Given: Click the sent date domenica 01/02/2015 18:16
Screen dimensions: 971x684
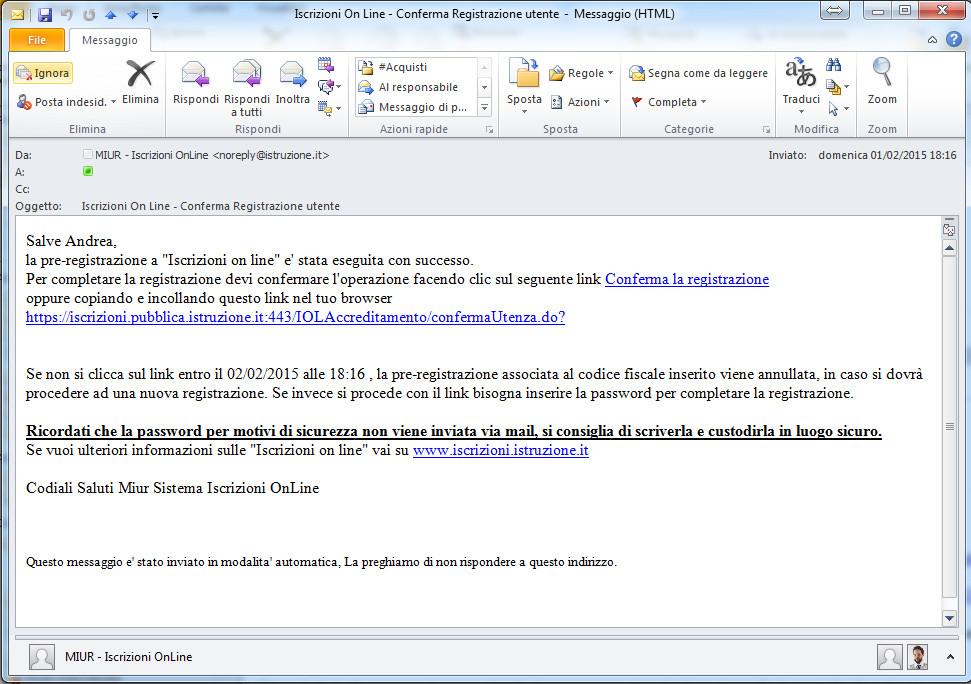Looking at the screenshot, I should (887, 155).
